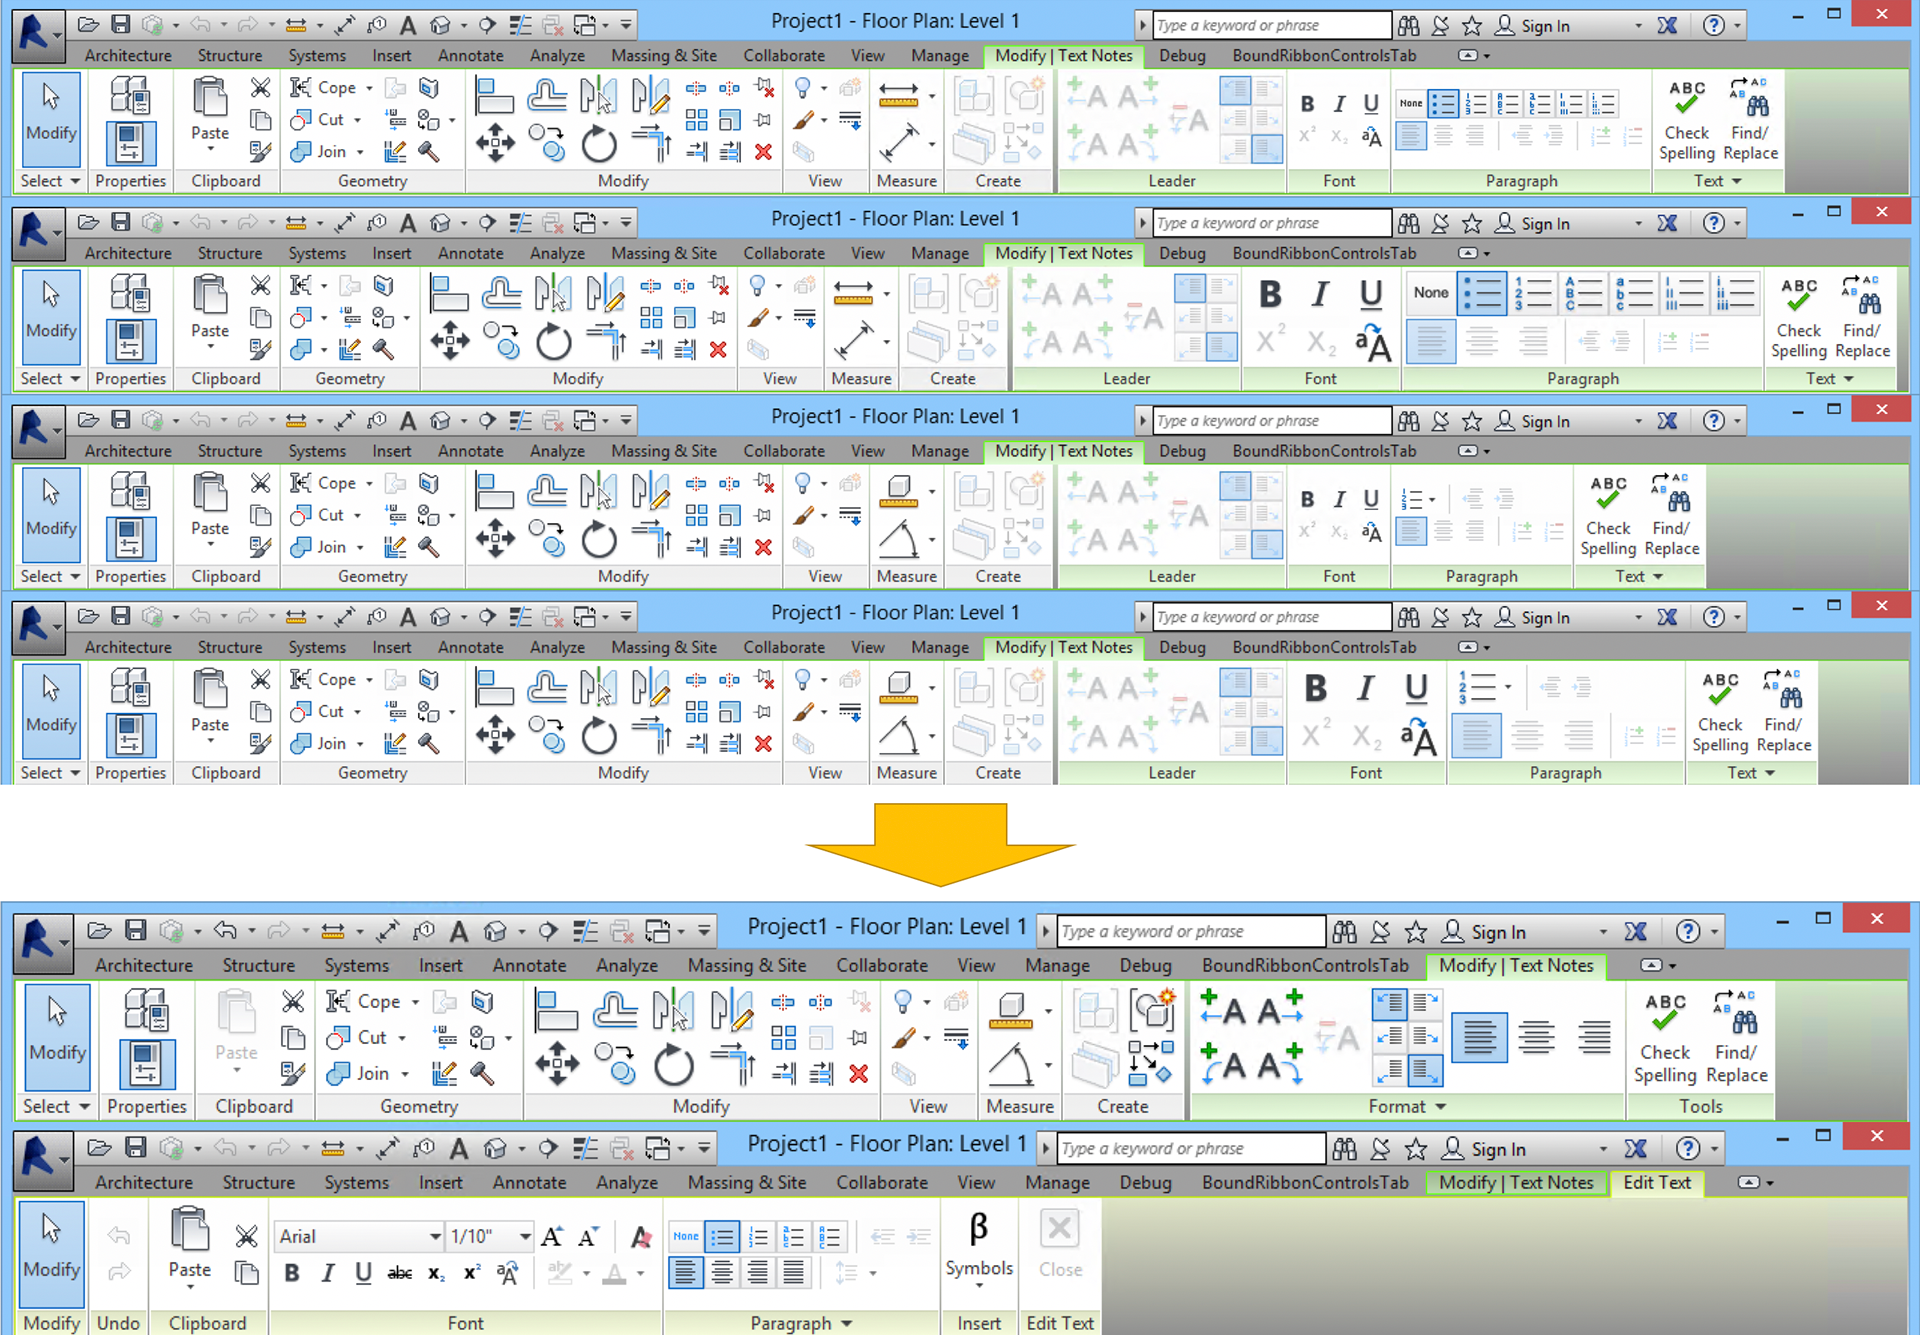Screen dimensions: 1920x1335
Task: Click the Move tool in Format-panel window
Action: pyautogui.click(x=557, y=1064)
